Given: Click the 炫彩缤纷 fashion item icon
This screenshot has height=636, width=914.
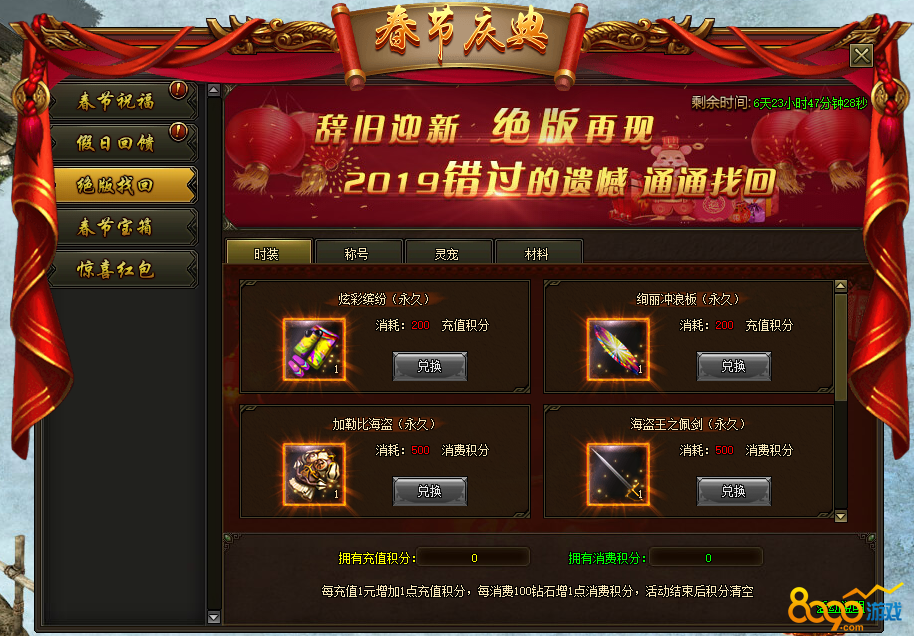Looking at the screenshot, I should click(314, 349).
